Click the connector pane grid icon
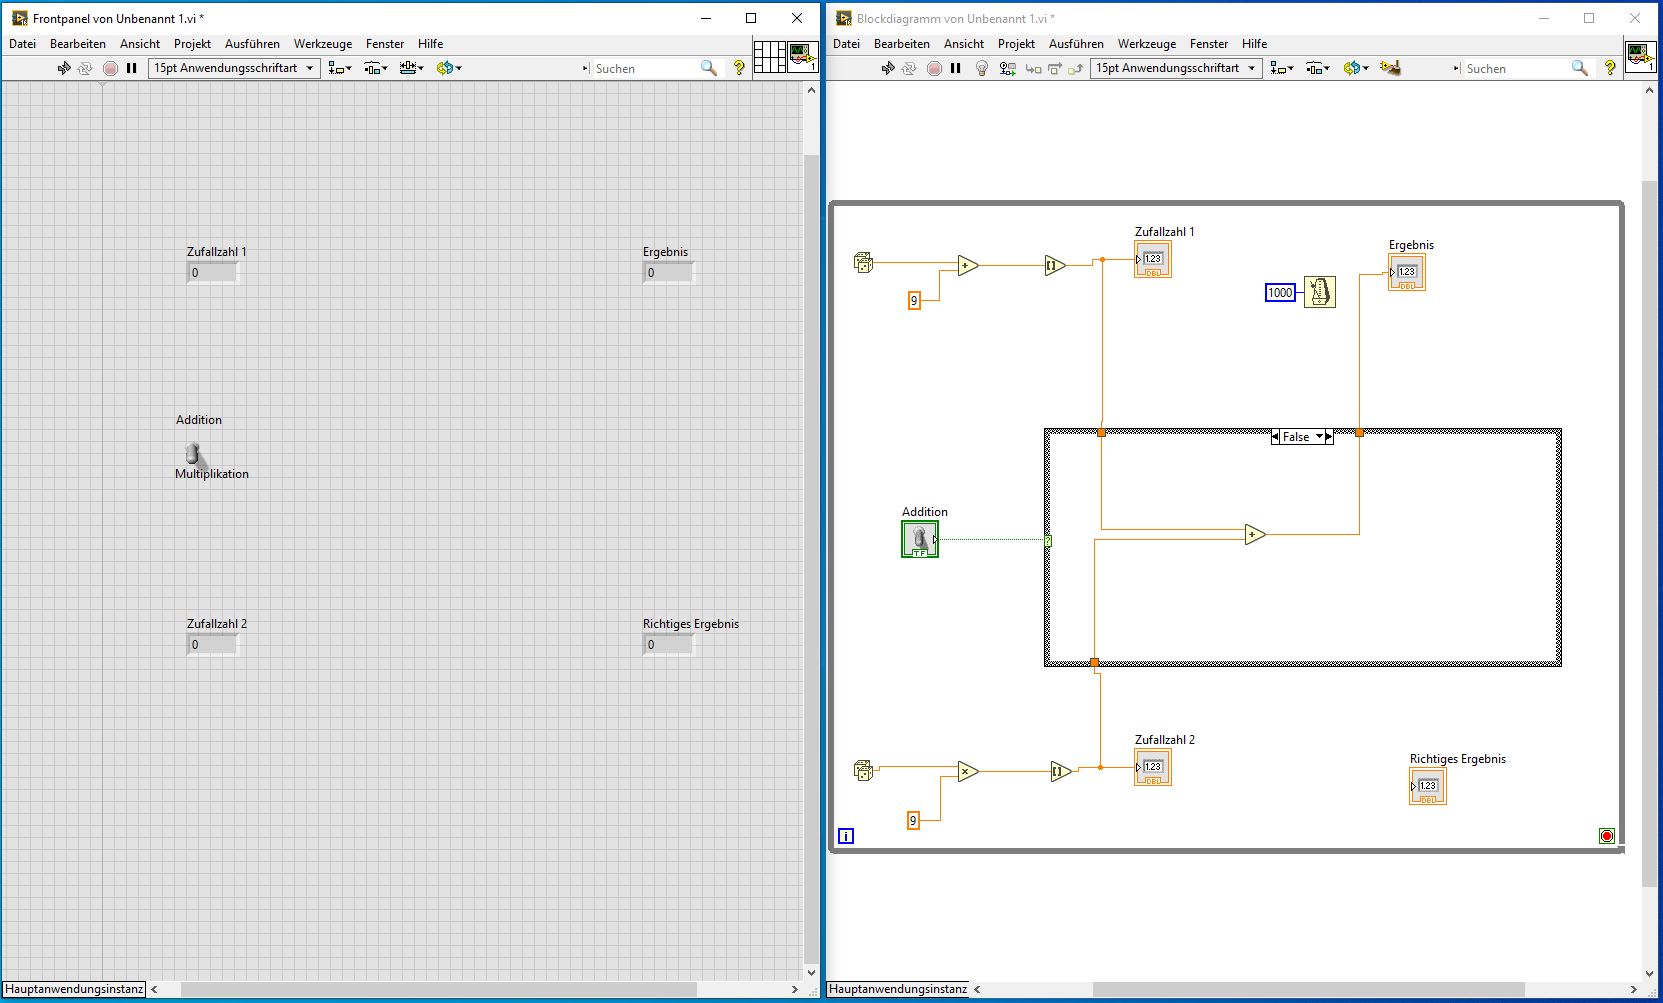The height and width of the screenshot is (1003, 1663). pyautogui.click(x=769, y=57)
